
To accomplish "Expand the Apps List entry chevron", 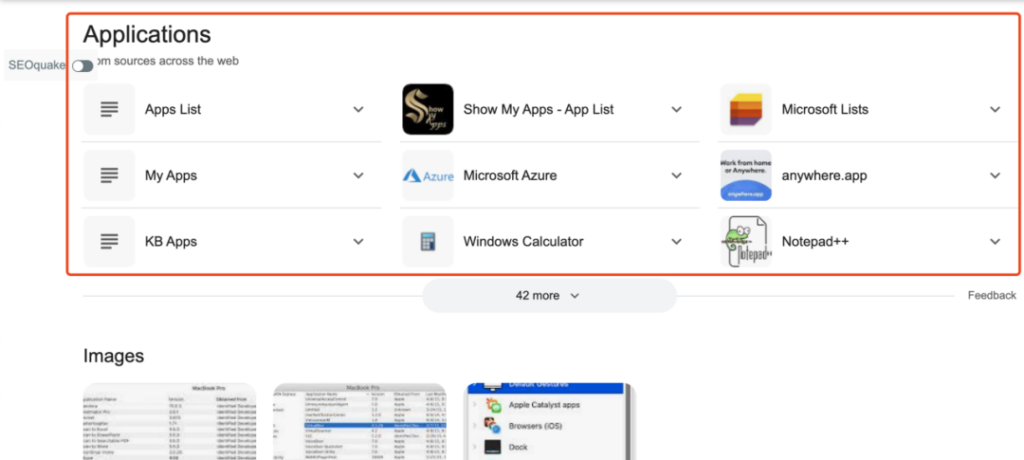I will (x=359, y=109).
